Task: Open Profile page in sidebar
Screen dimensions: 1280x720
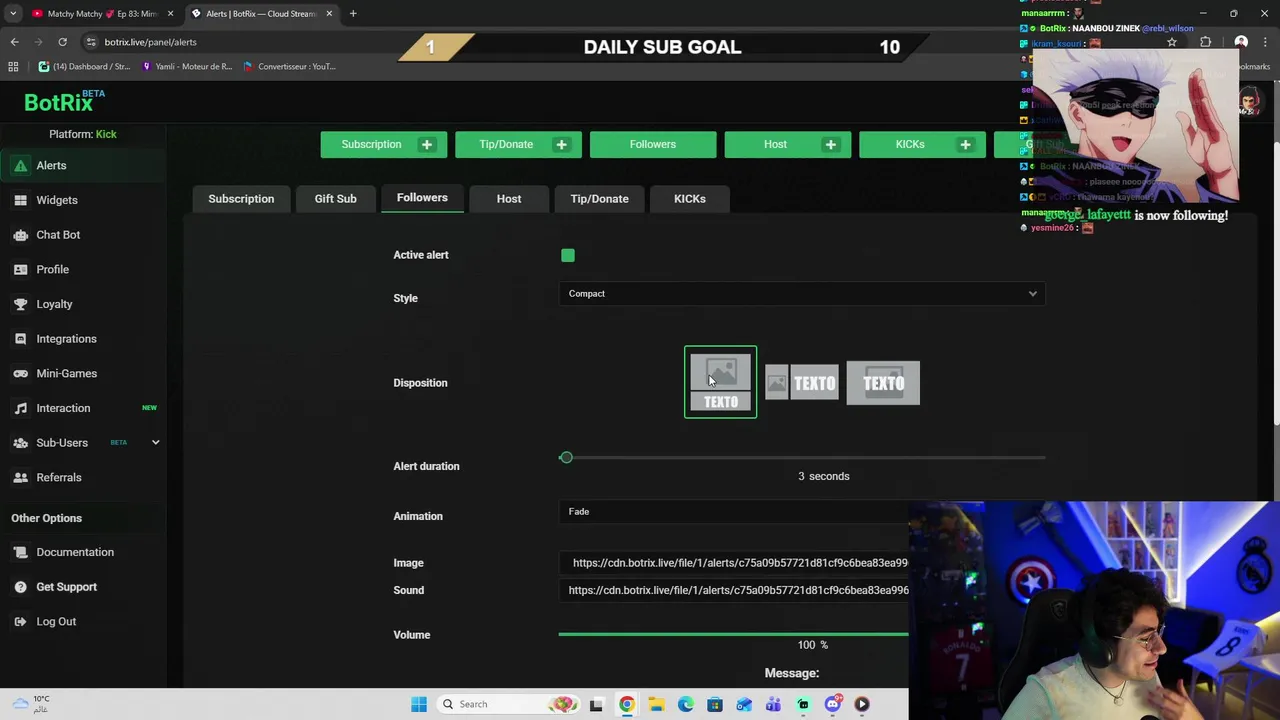Action: 52,270
